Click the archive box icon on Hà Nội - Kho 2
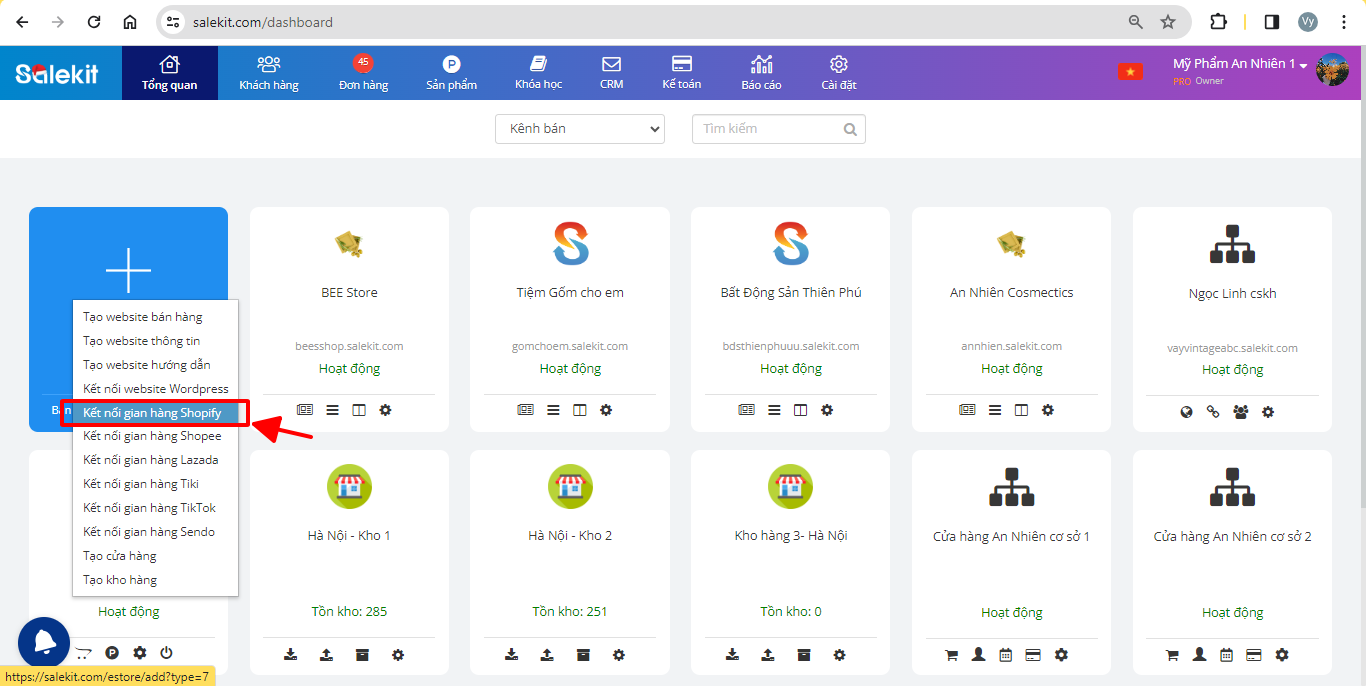The width and height of the screenshot is (1366, 686). click(x=585, y=655)
